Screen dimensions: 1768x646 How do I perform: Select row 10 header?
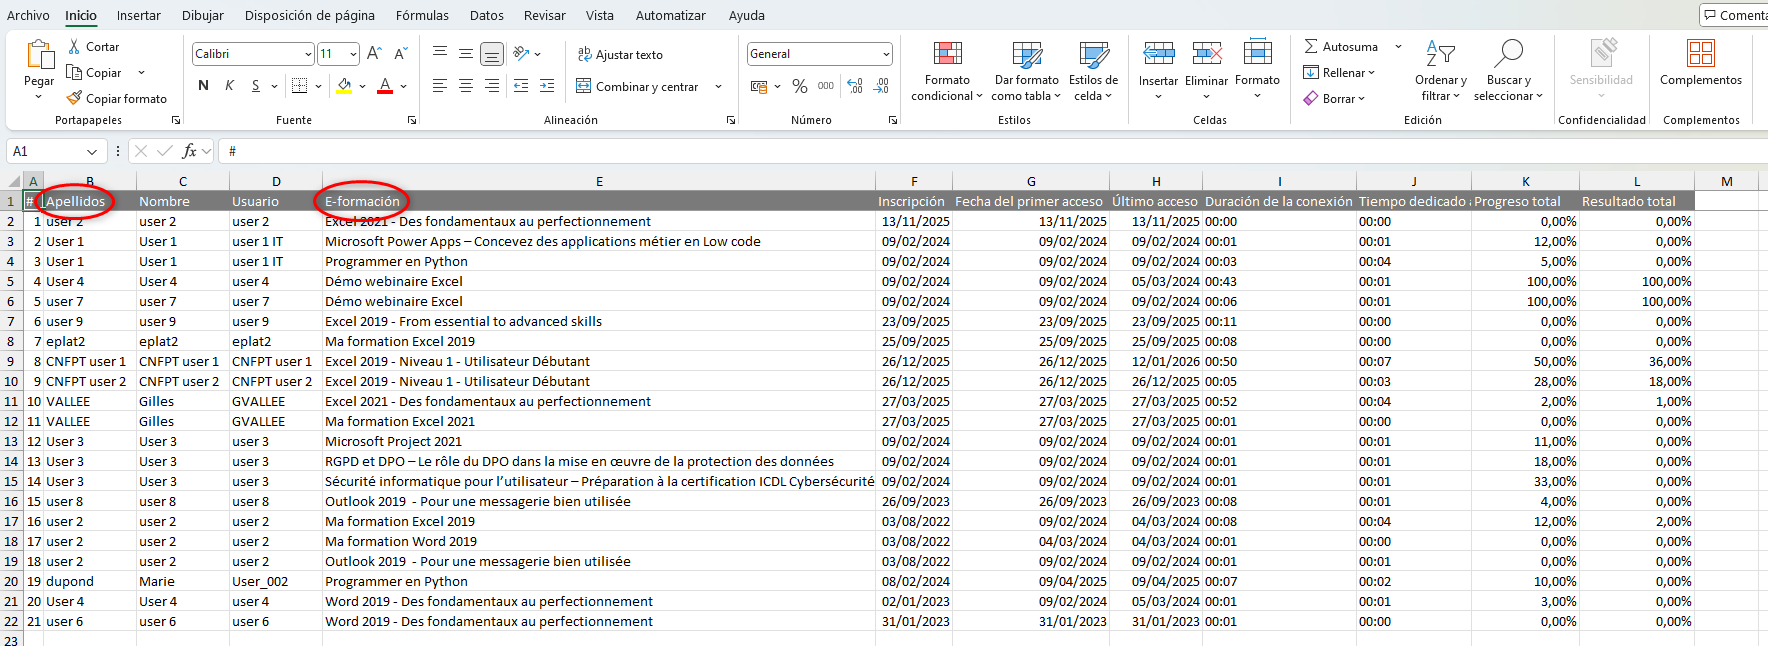click(x=11, y=381)
